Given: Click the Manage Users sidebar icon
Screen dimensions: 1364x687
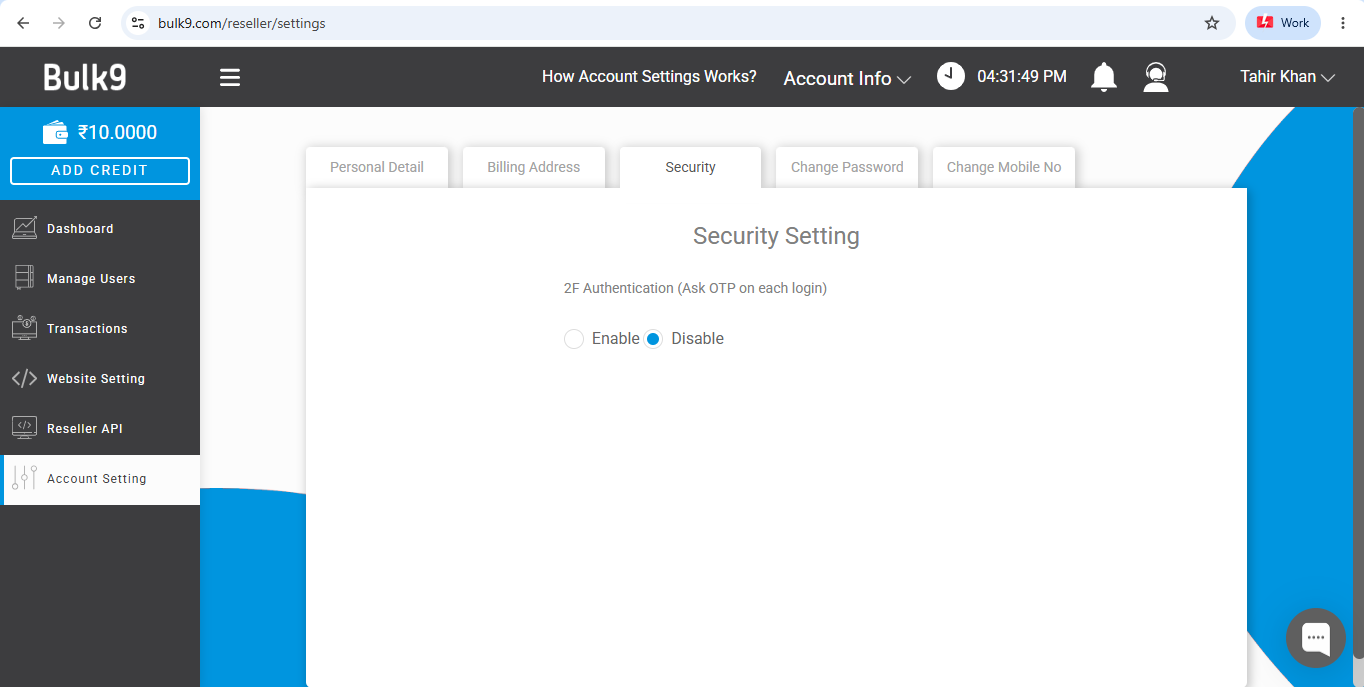Looking at the screenshot, I should click(x=25, y=278).
